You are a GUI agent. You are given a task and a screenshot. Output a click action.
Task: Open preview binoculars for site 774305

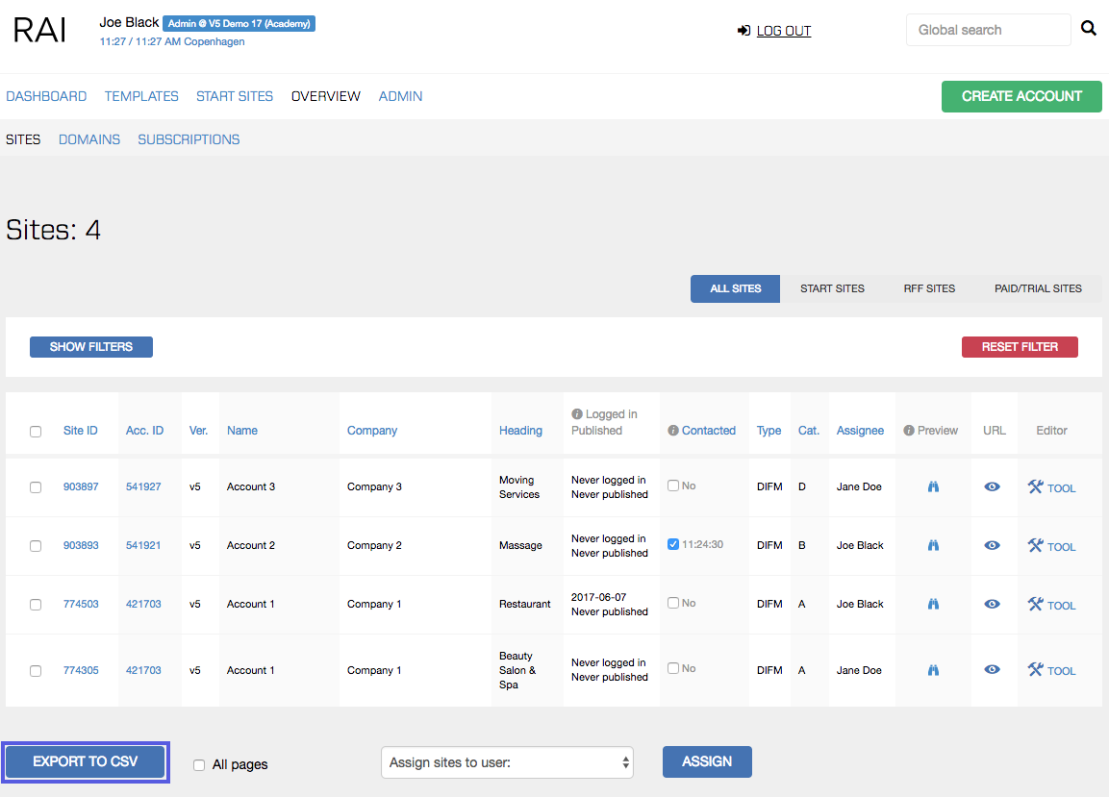[934, 670]
